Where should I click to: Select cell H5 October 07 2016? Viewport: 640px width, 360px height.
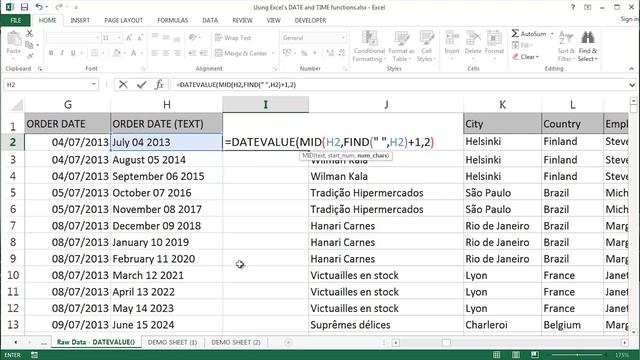pyautogui.click(x=167, y=193)
